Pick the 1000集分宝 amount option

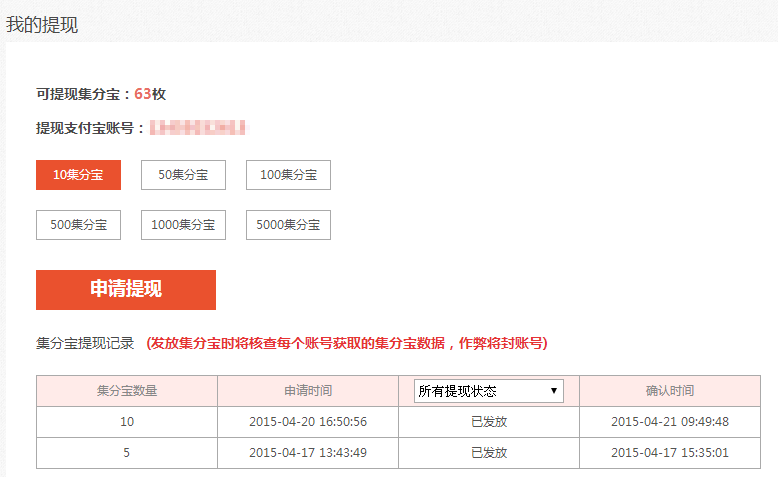(x=183, y=225)
